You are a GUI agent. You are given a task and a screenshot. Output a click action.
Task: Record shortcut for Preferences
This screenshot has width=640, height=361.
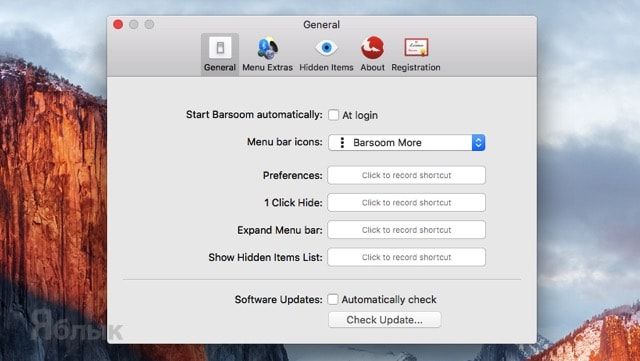[x=407, y=175]
